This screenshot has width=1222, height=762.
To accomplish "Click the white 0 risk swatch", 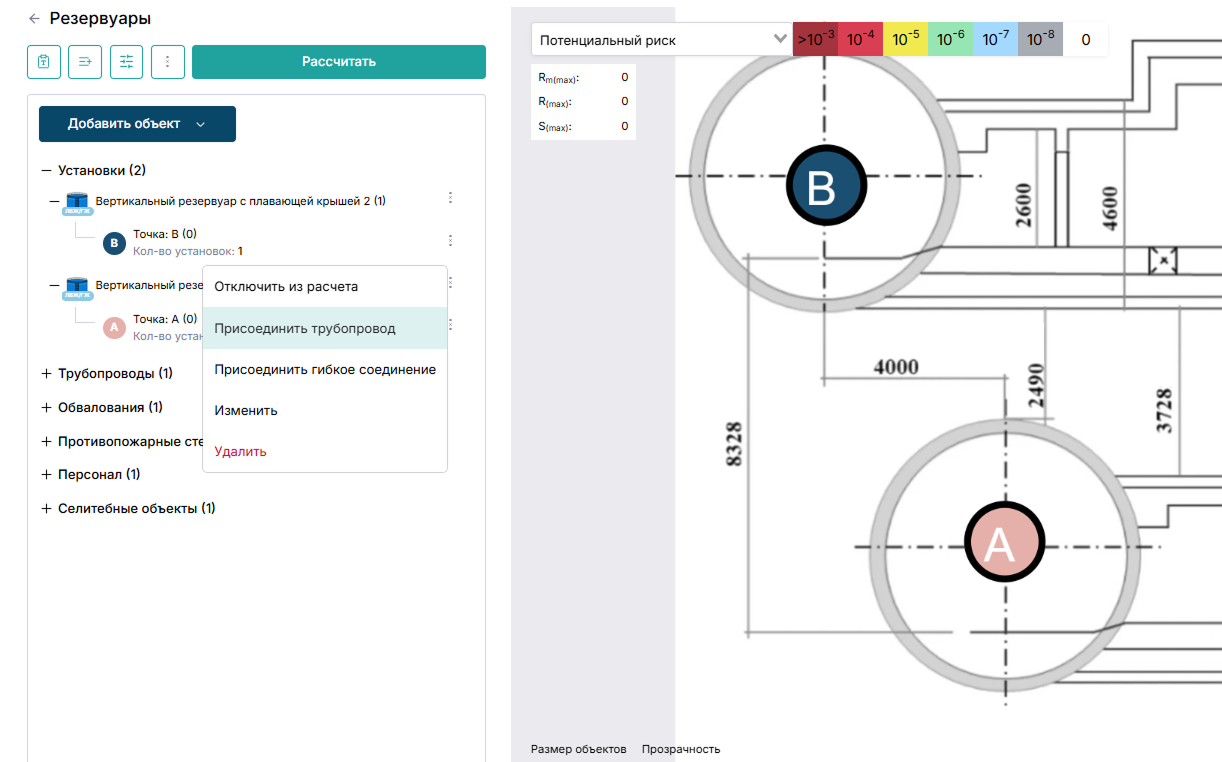I will [1085, 40].
